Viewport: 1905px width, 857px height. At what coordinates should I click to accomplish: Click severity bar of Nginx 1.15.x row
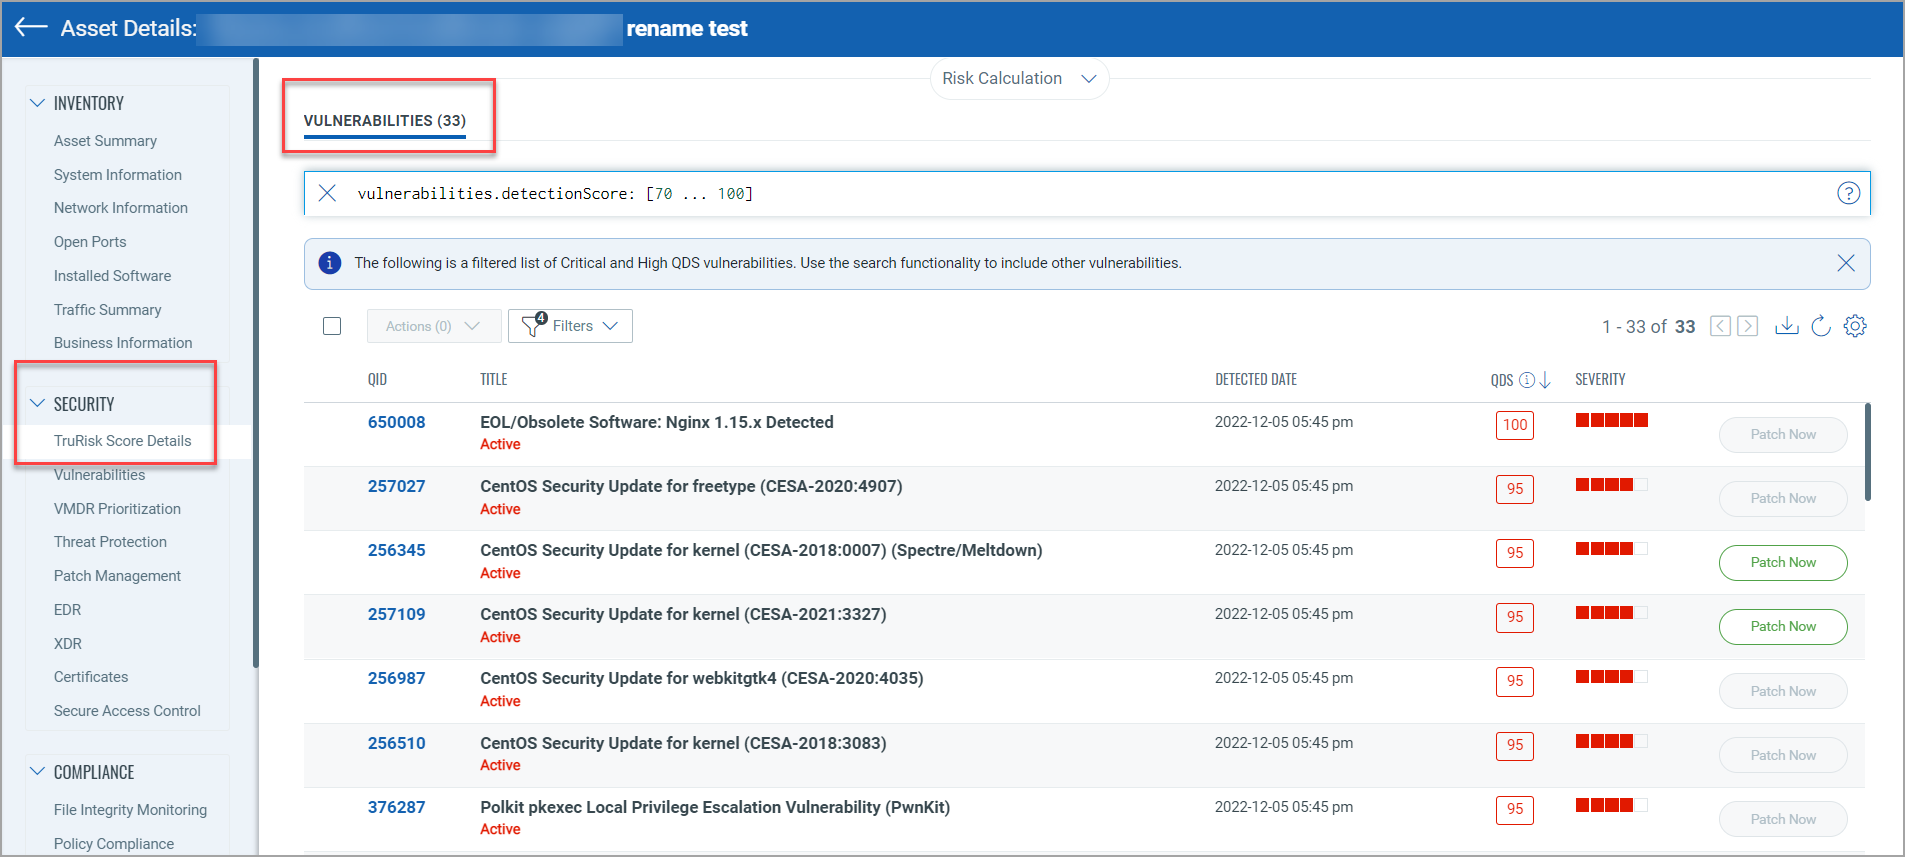tap(1611, 421)
